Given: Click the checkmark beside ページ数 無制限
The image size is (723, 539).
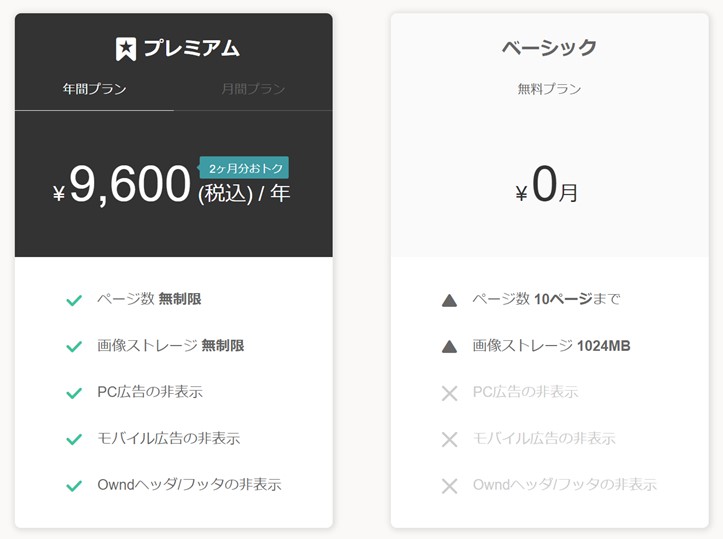Looking at the screenshot, I should 74,300.
